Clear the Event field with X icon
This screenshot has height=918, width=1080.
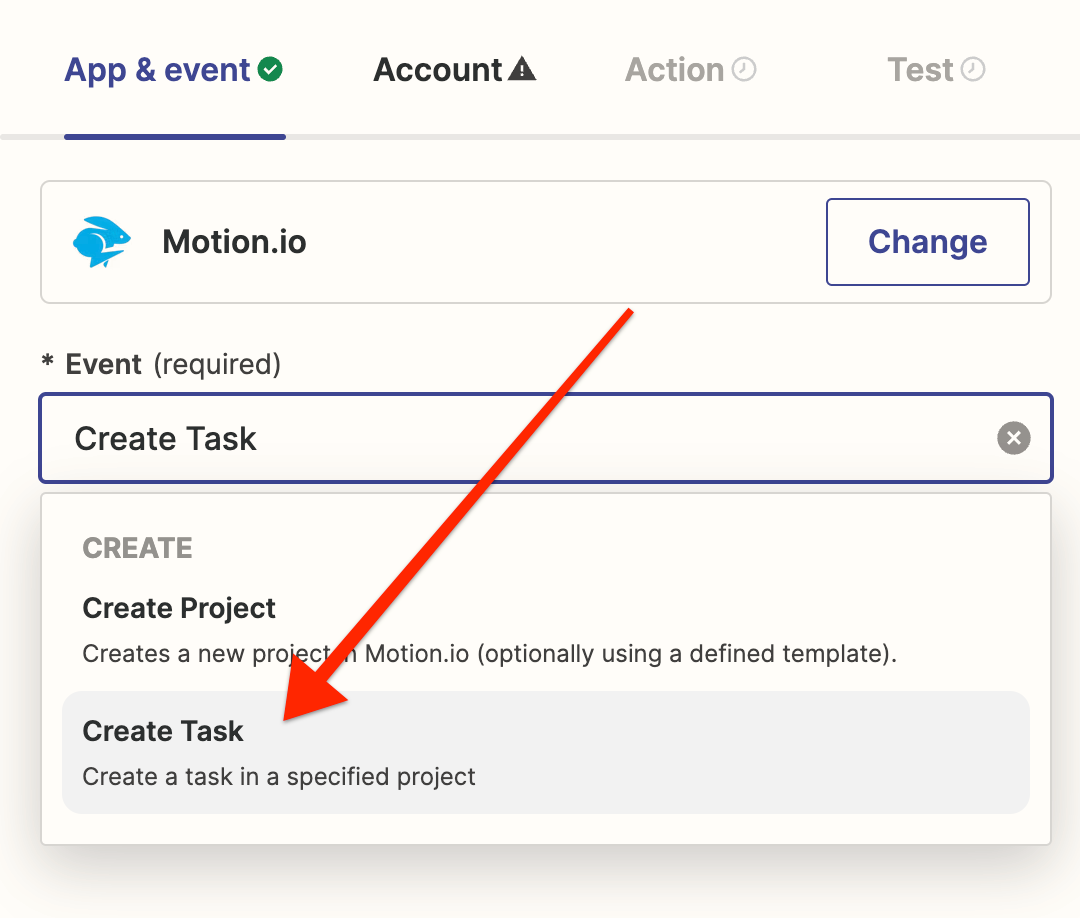click(1013, 438)
